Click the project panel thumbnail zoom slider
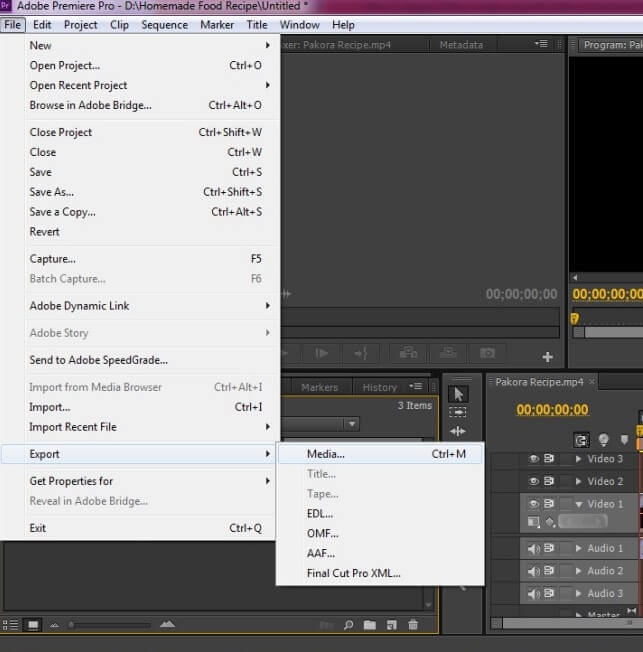 click(x=110, y=625)
